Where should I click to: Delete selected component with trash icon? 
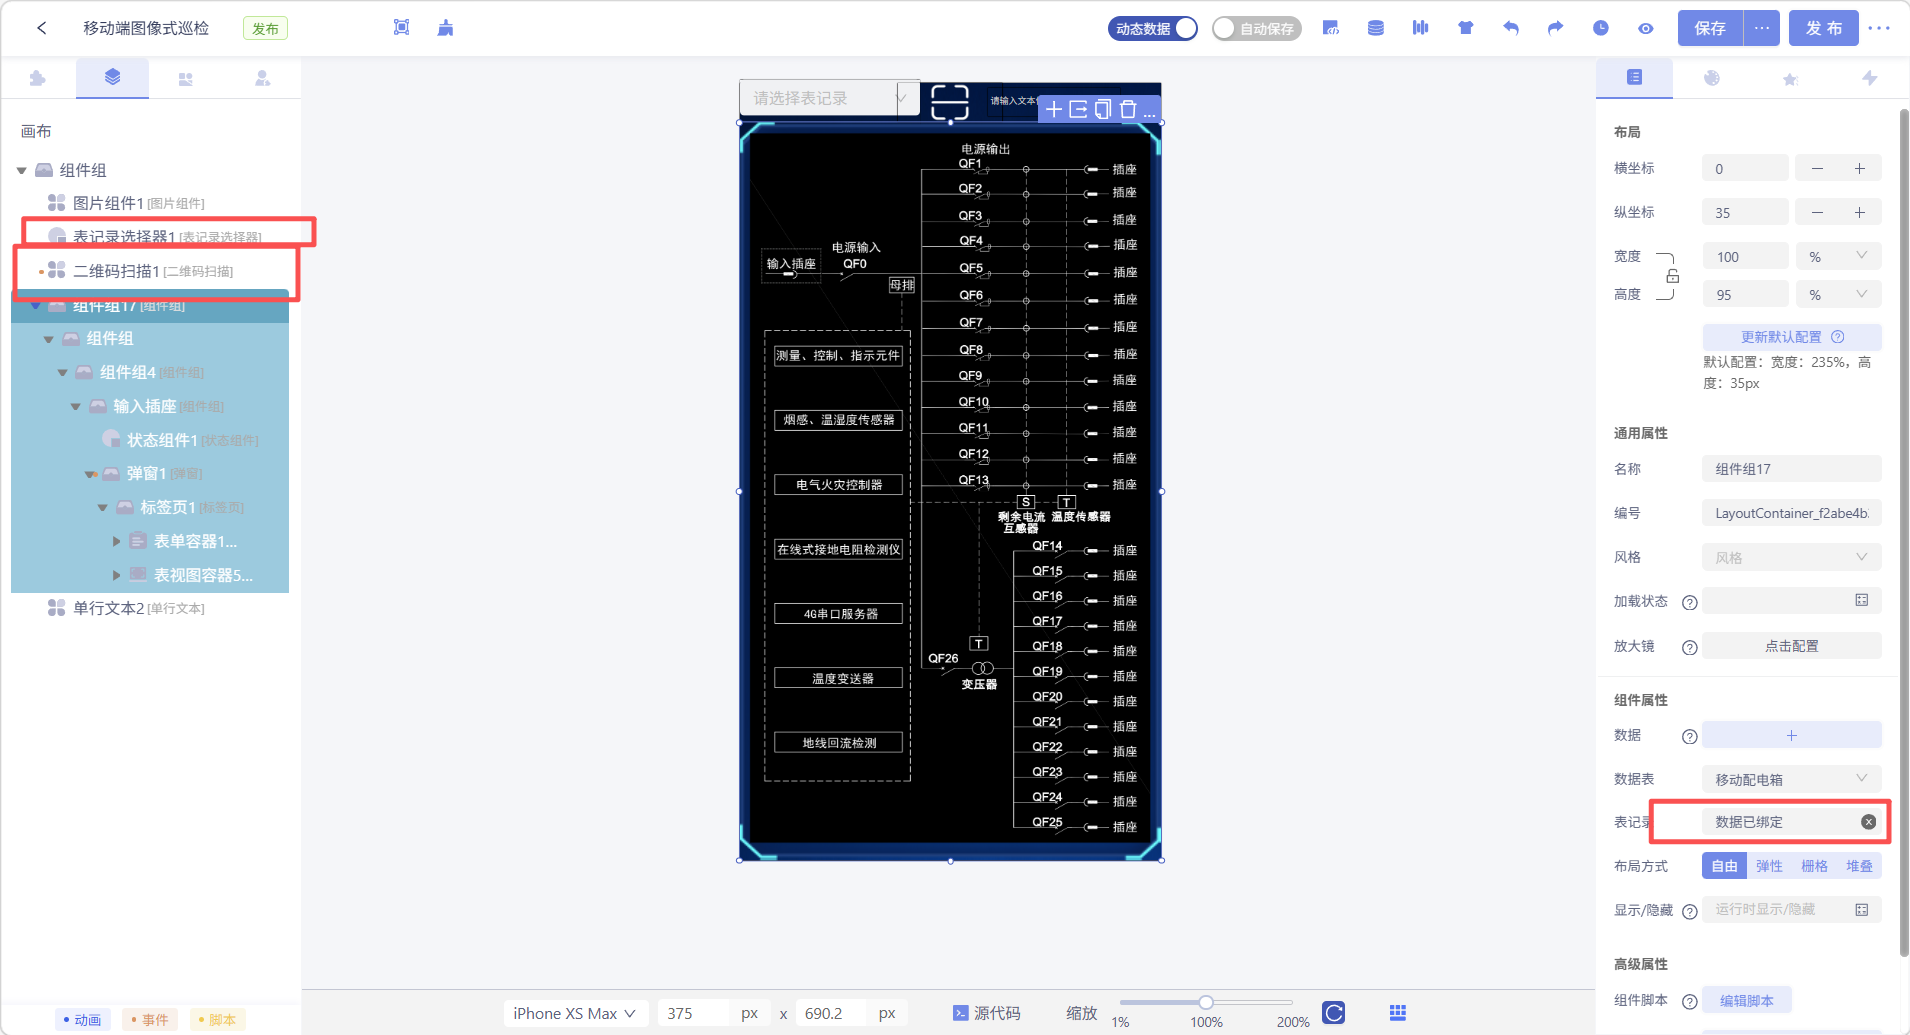1128,109
